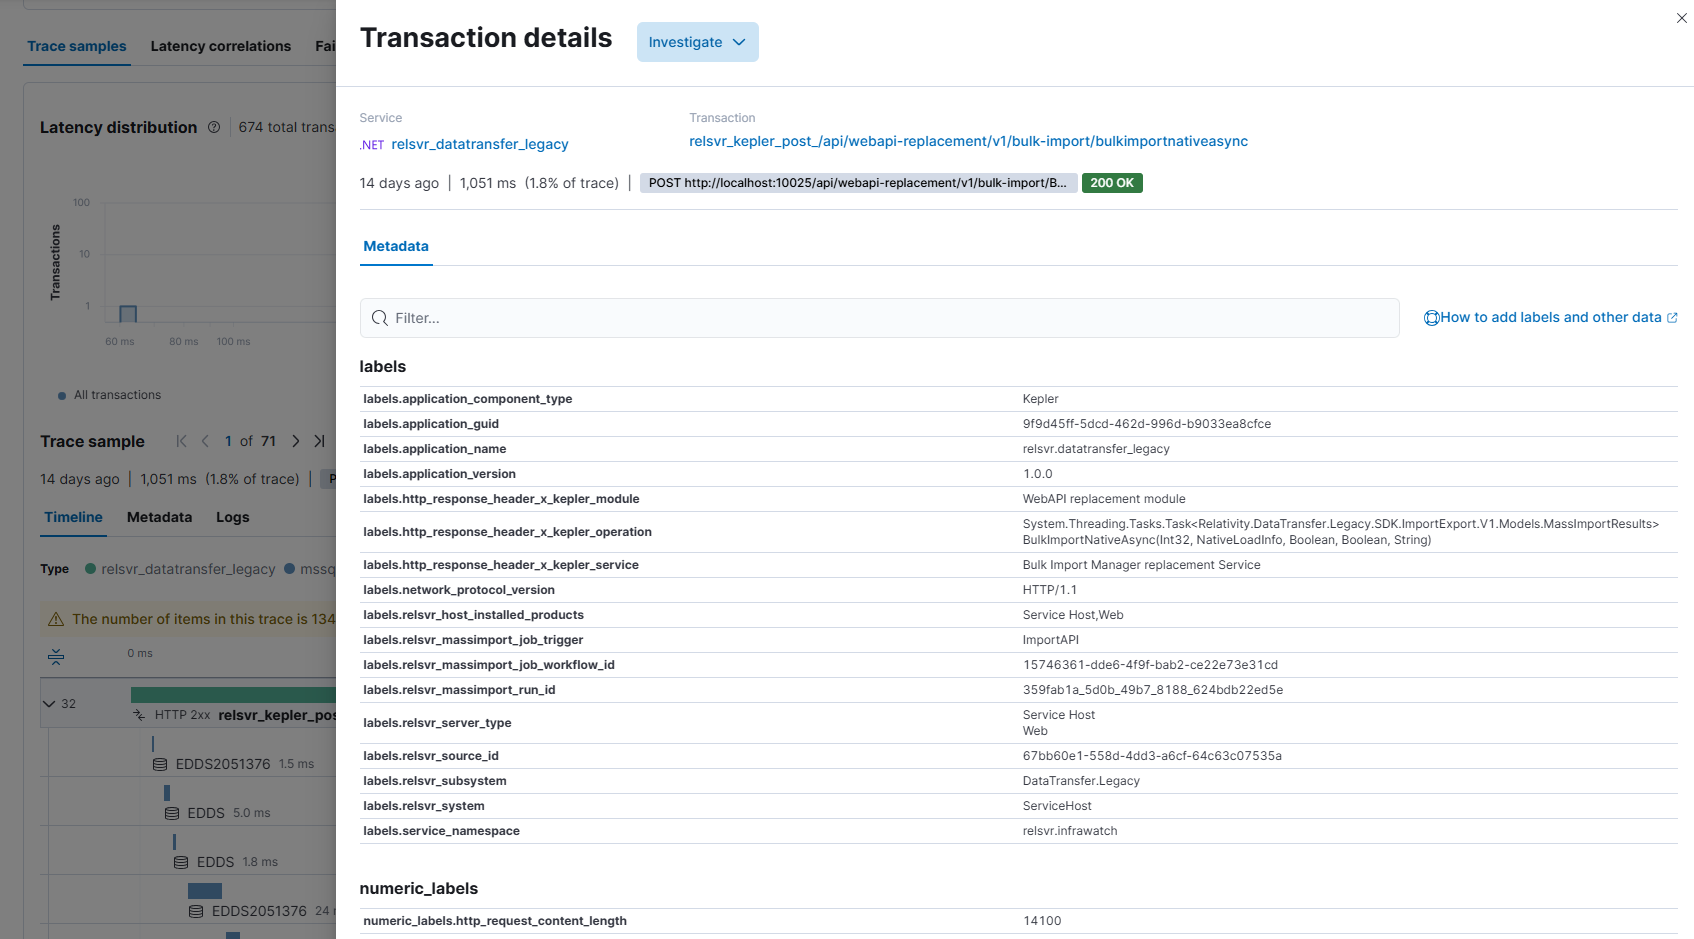1694x939 pixels.
Task: Collapse the transaction row with 32 children
Action: [x=49, y=704]
